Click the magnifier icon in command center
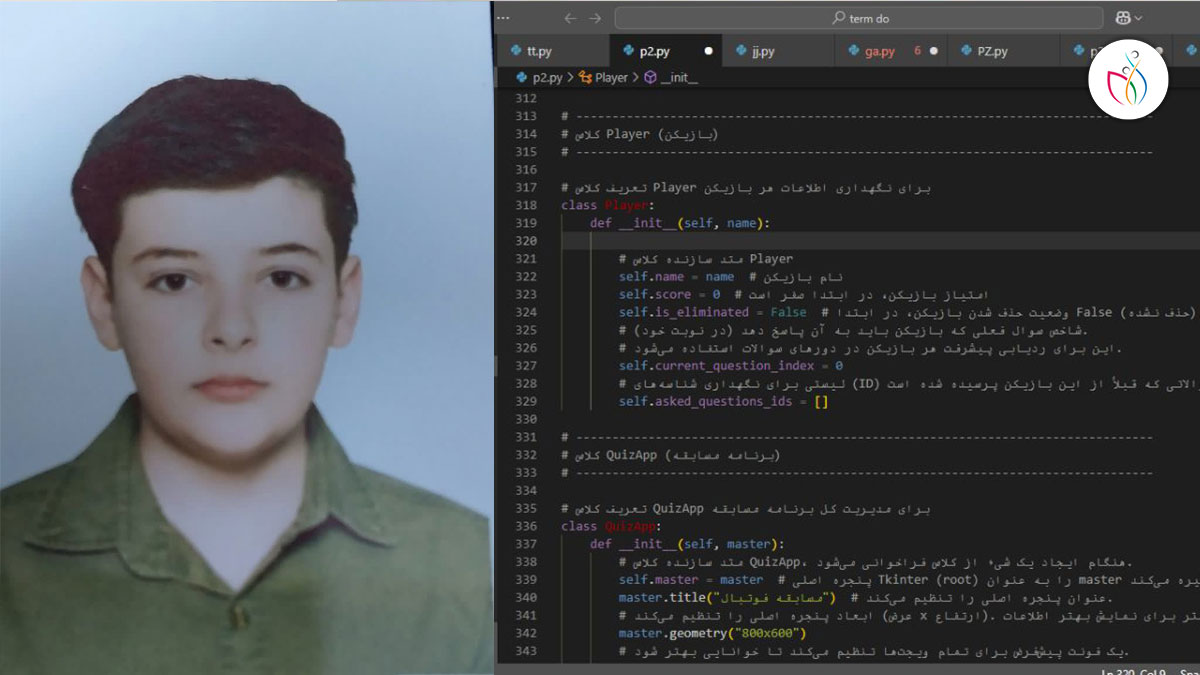The height and width of the screenshot is (675, 1200). [x=838, y=18]
